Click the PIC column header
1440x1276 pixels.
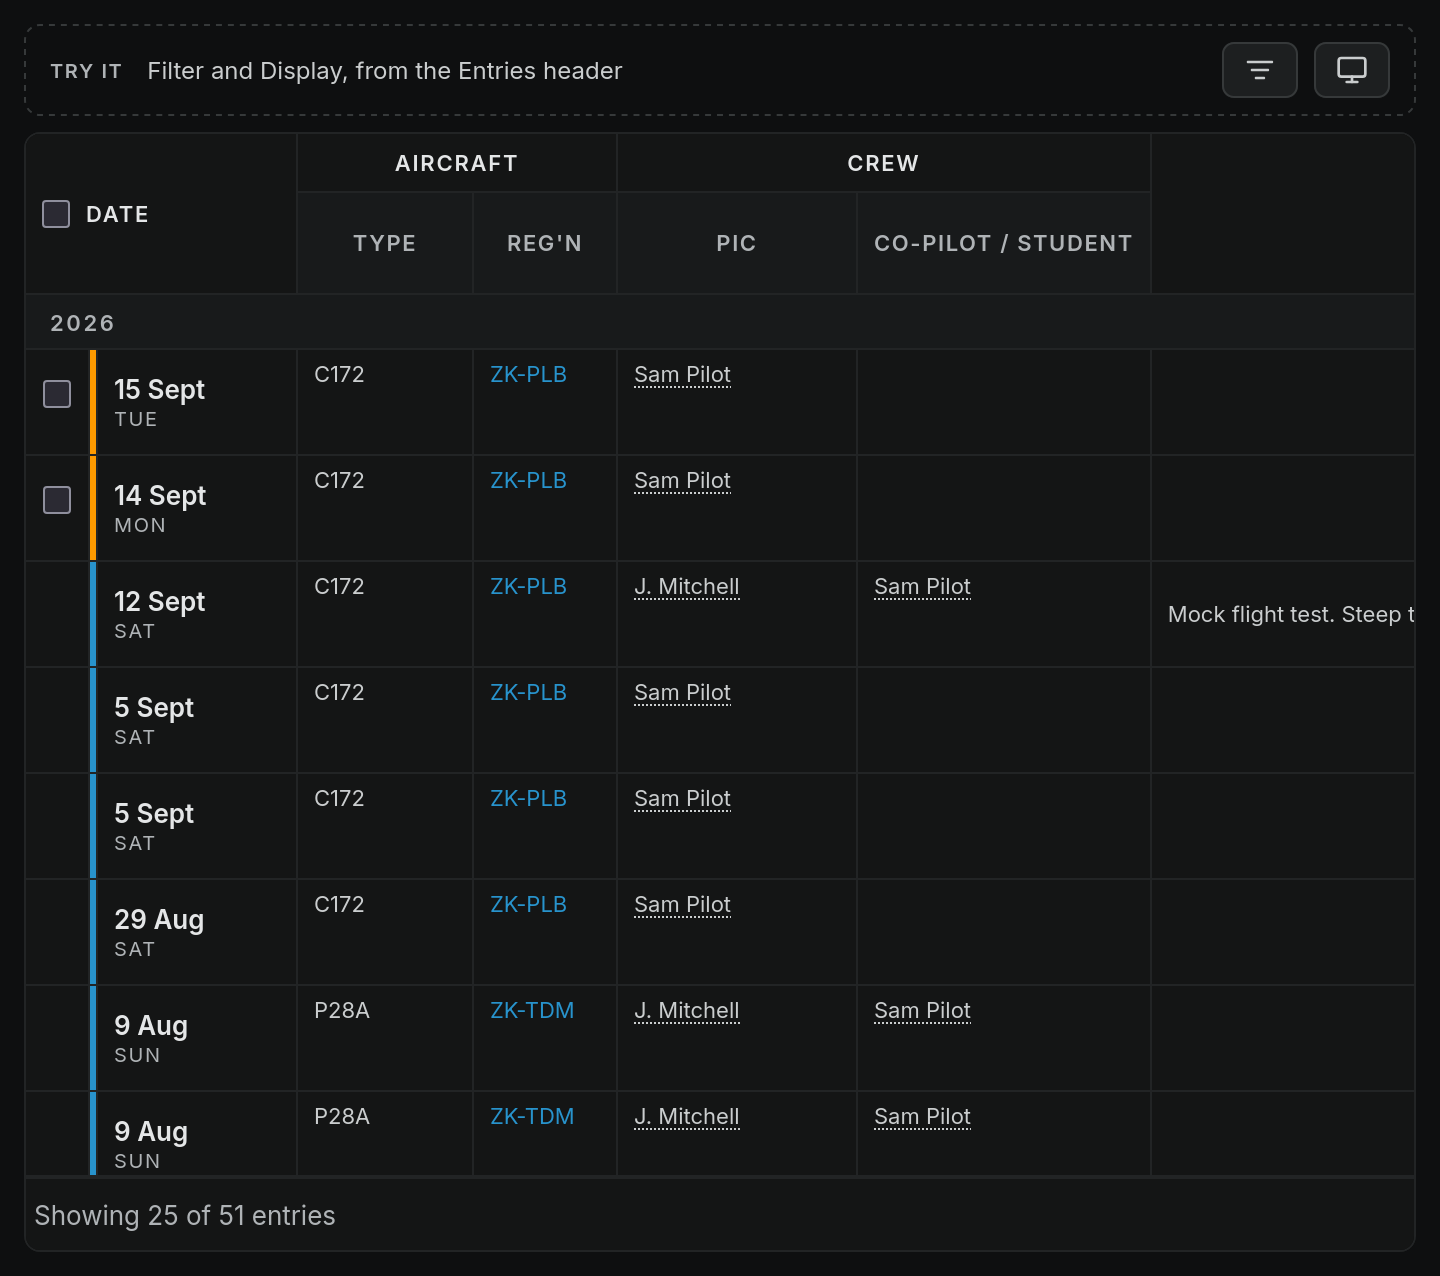coord(736,243)
